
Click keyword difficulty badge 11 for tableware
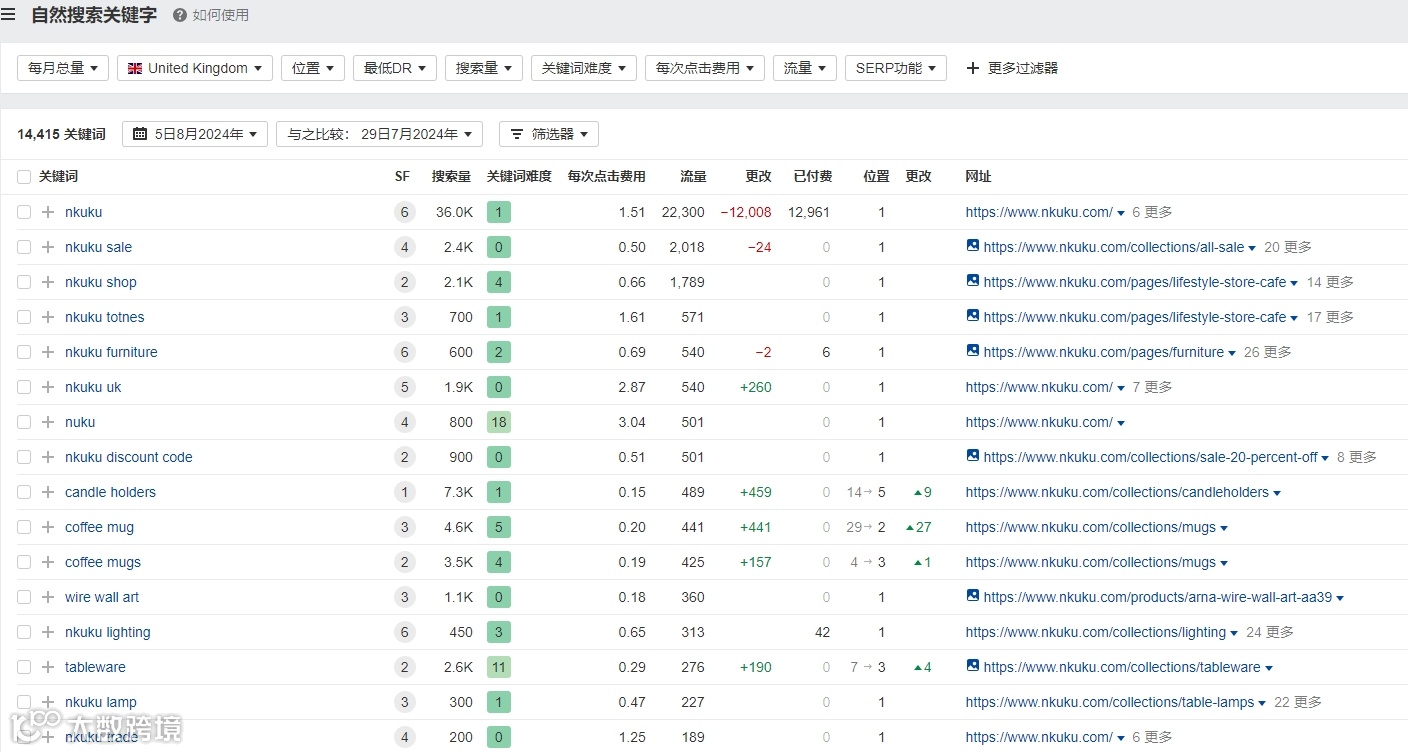[x=499, y=667]
